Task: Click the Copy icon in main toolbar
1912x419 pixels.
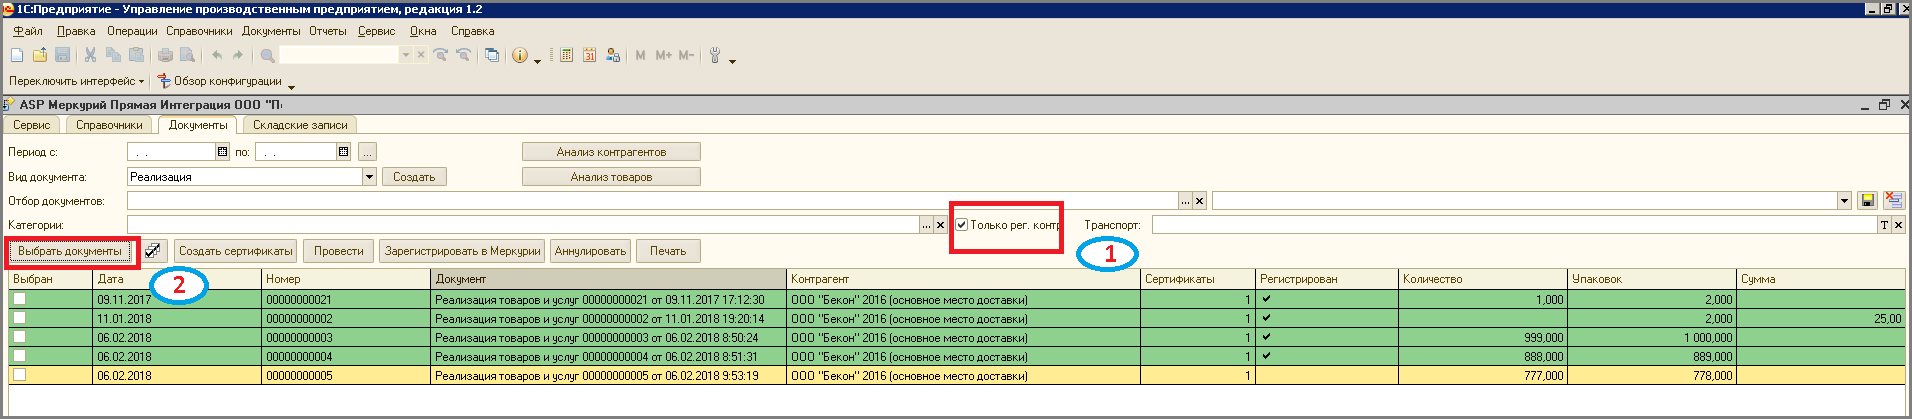Action: pyautogui.click(x=113, y=55)
